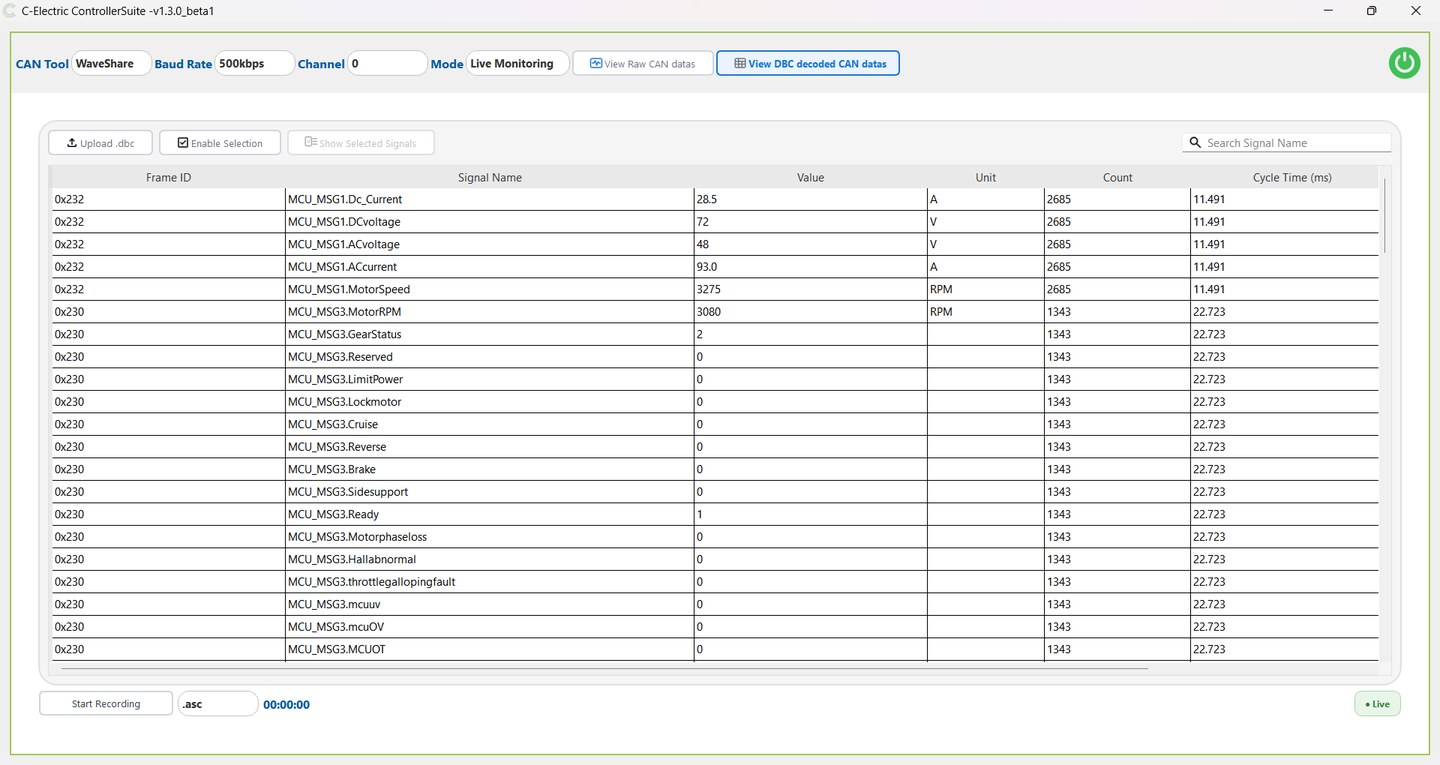Click the Live status indicator
This screenshot has width=1440, height=765.
[1377, 704]
